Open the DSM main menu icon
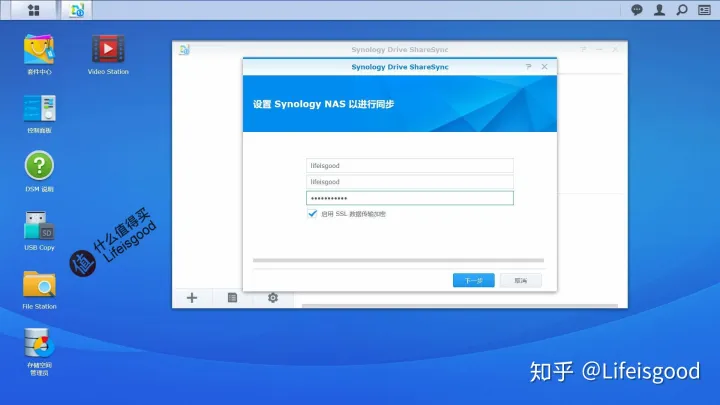The image size is (720, 405). (34, 10)
